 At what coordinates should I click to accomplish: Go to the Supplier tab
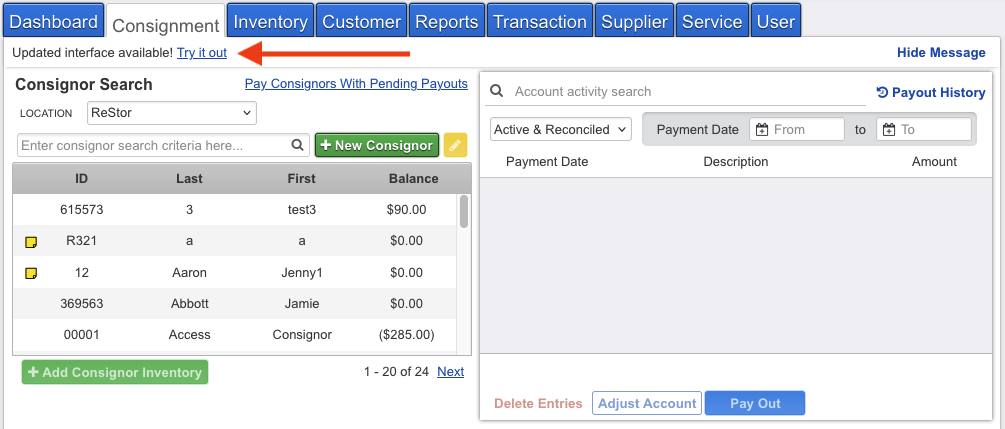634,21
